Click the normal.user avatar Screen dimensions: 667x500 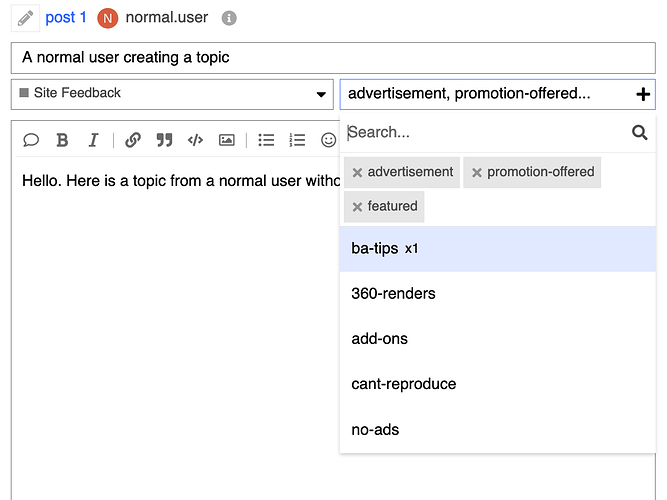pyautogui.click(x=108, y=18)
